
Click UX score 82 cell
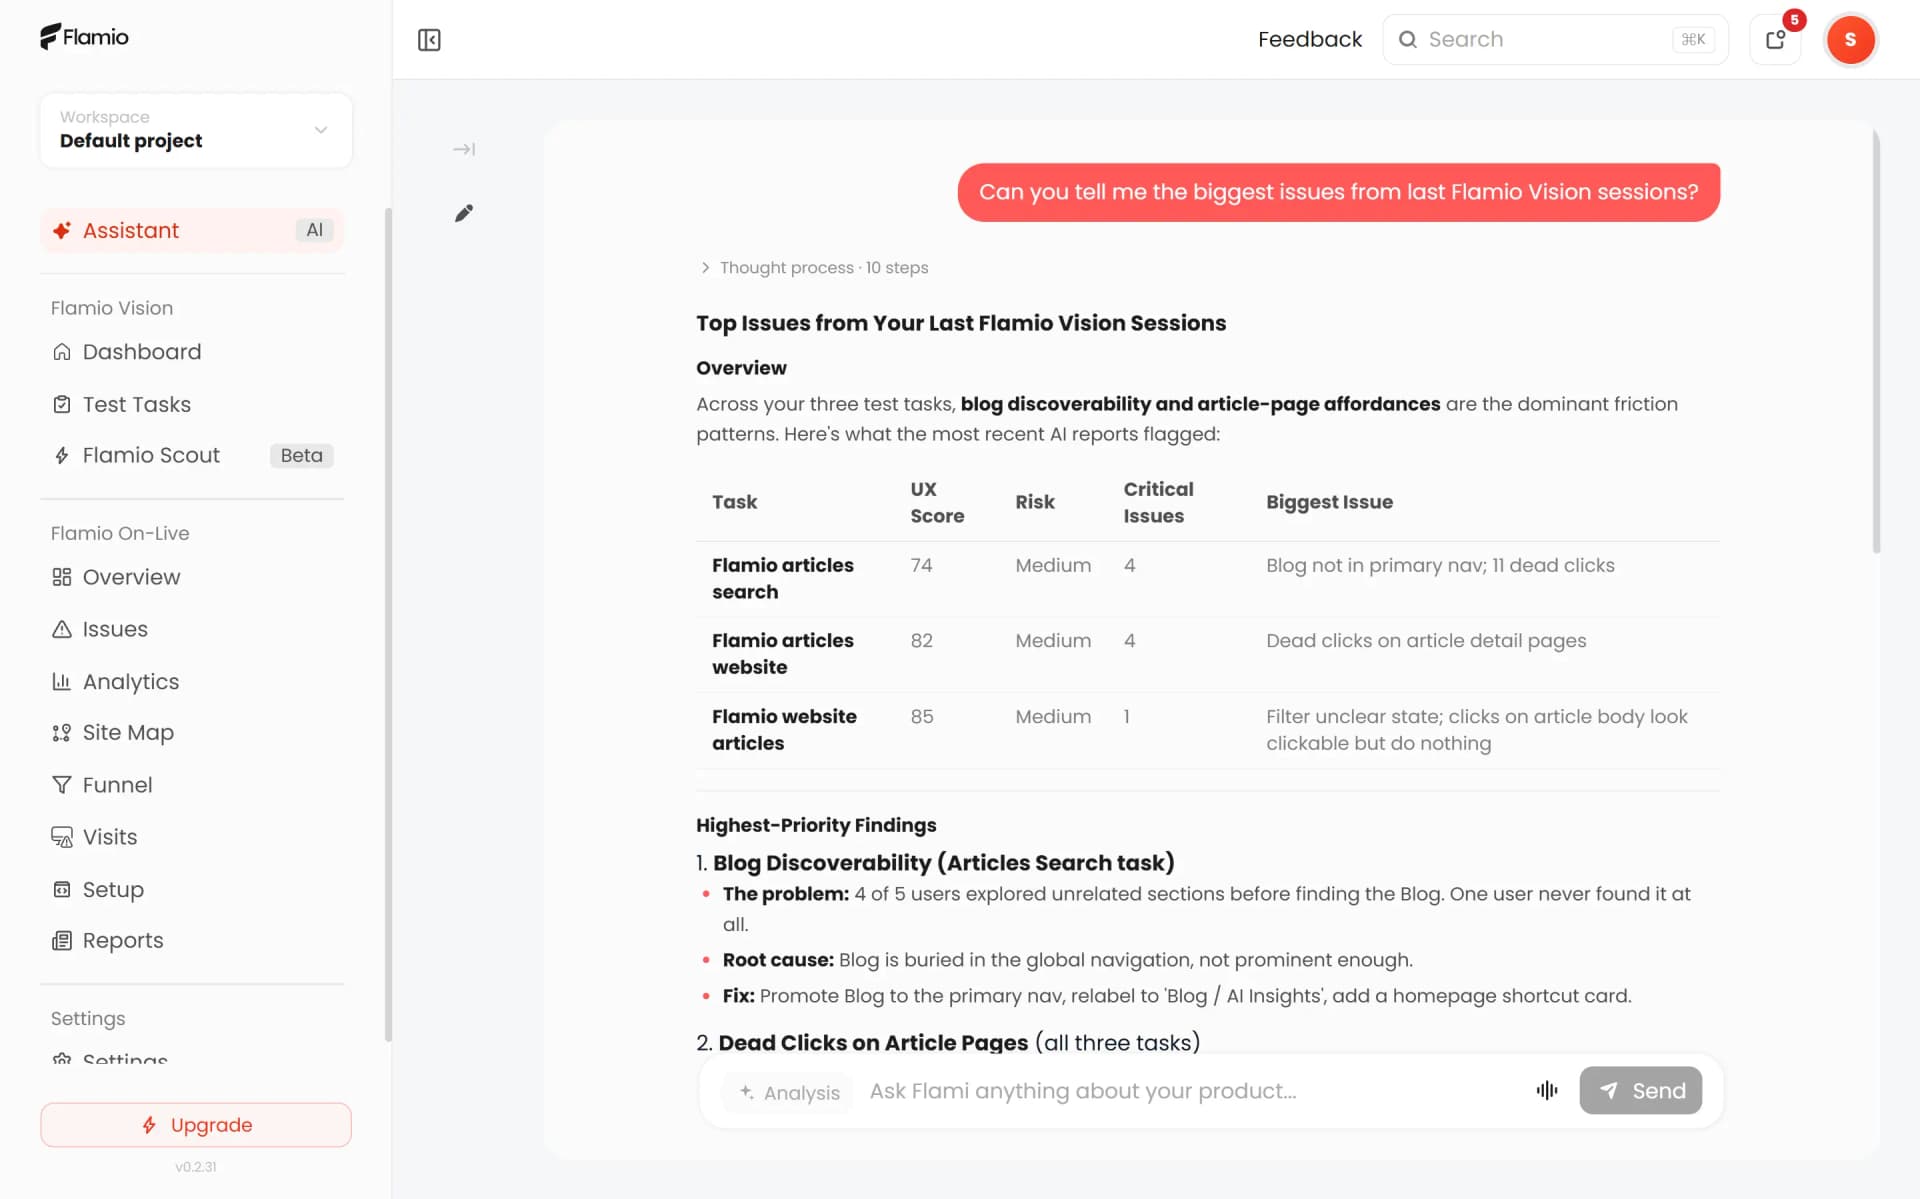tap(921, 640)
